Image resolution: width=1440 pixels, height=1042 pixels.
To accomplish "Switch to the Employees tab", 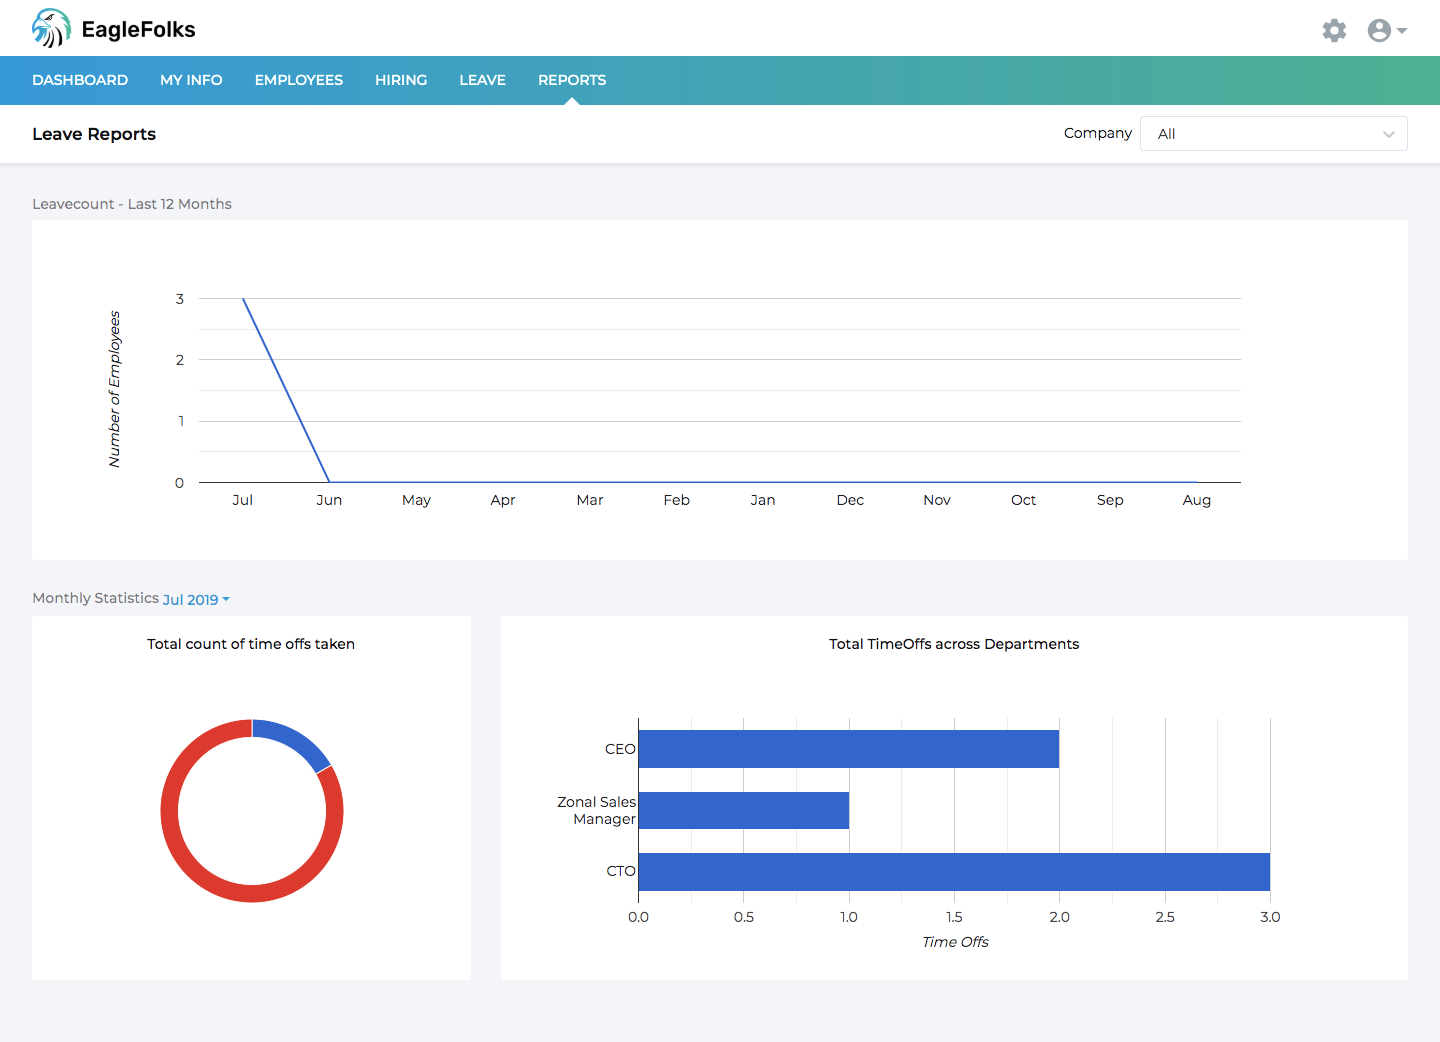I will 299,80.
